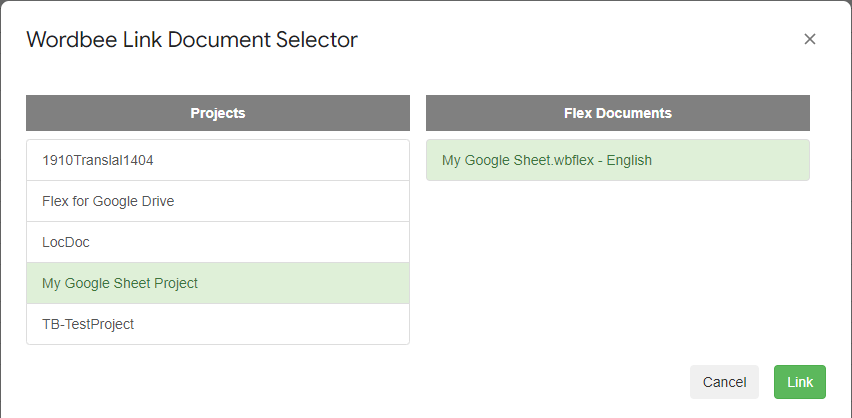Dismiss the dialog using the X icon

[x=810, y=39]
